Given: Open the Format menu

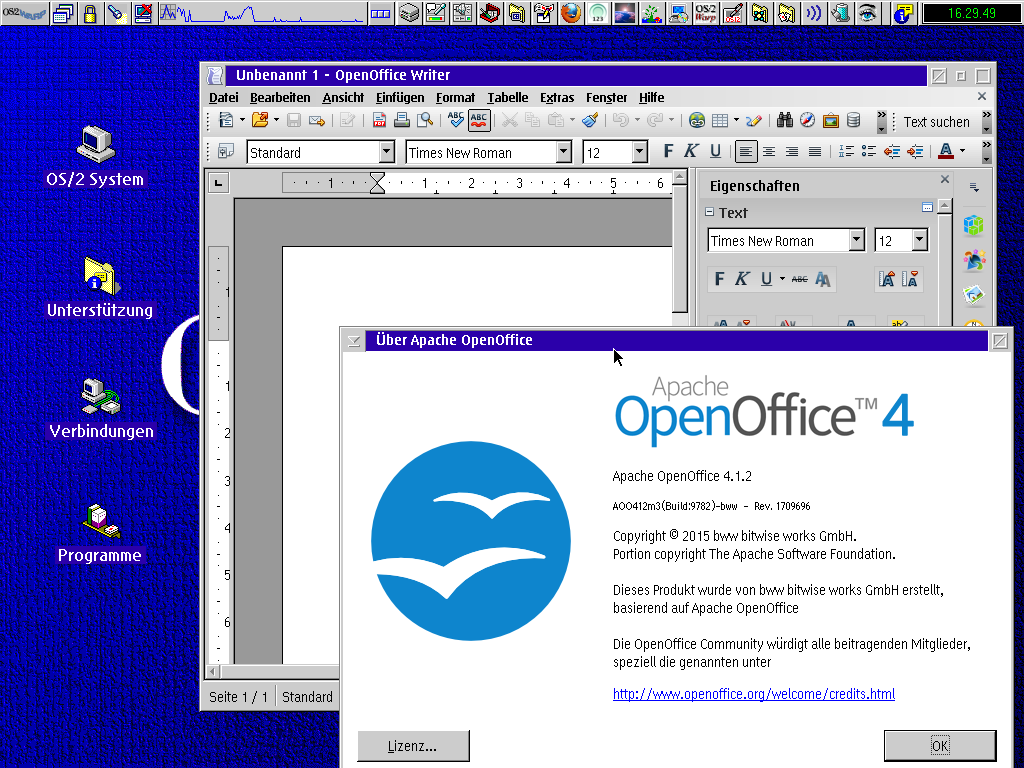Looking at the screenshot, I should 455,97.
